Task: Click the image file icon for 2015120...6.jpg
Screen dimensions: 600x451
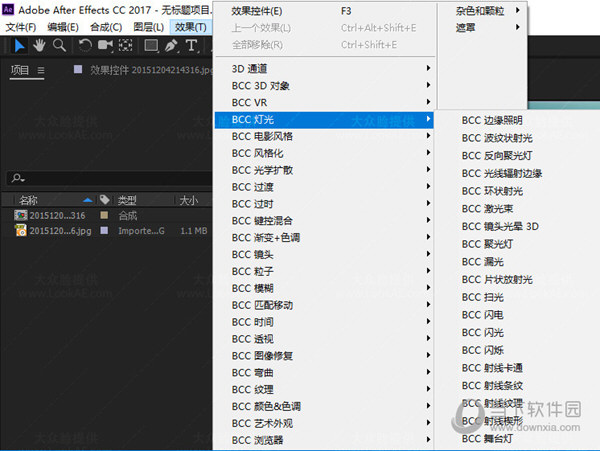Action: pos(21,230)
